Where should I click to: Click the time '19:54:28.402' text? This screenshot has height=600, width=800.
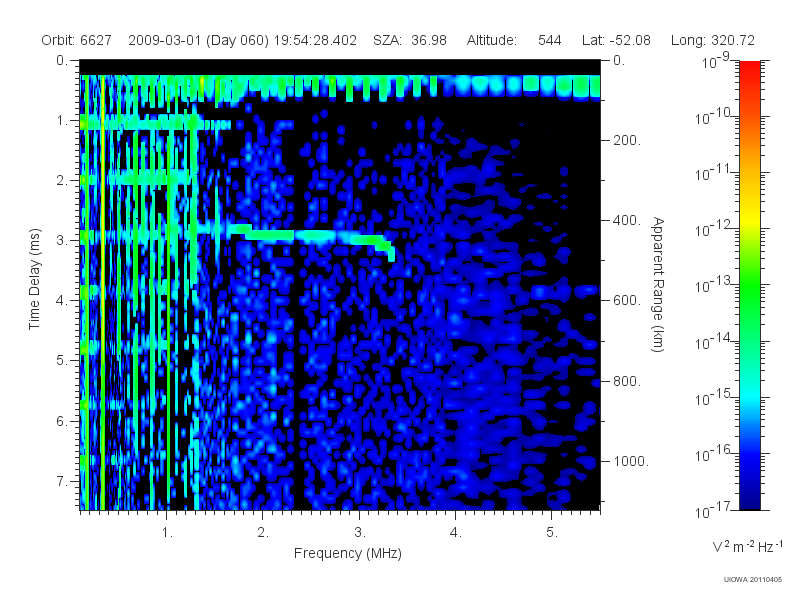tap(315, 40)
